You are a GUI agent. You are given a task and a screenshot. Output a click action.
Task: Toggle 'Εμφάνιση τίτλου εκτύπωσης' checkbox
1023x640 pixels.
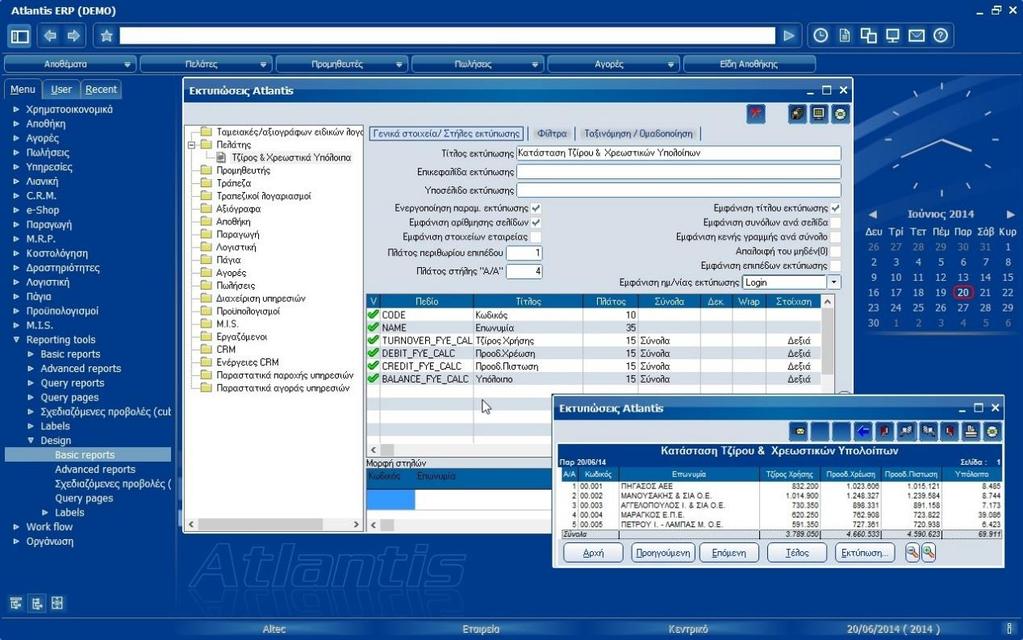tap(835, 208)
